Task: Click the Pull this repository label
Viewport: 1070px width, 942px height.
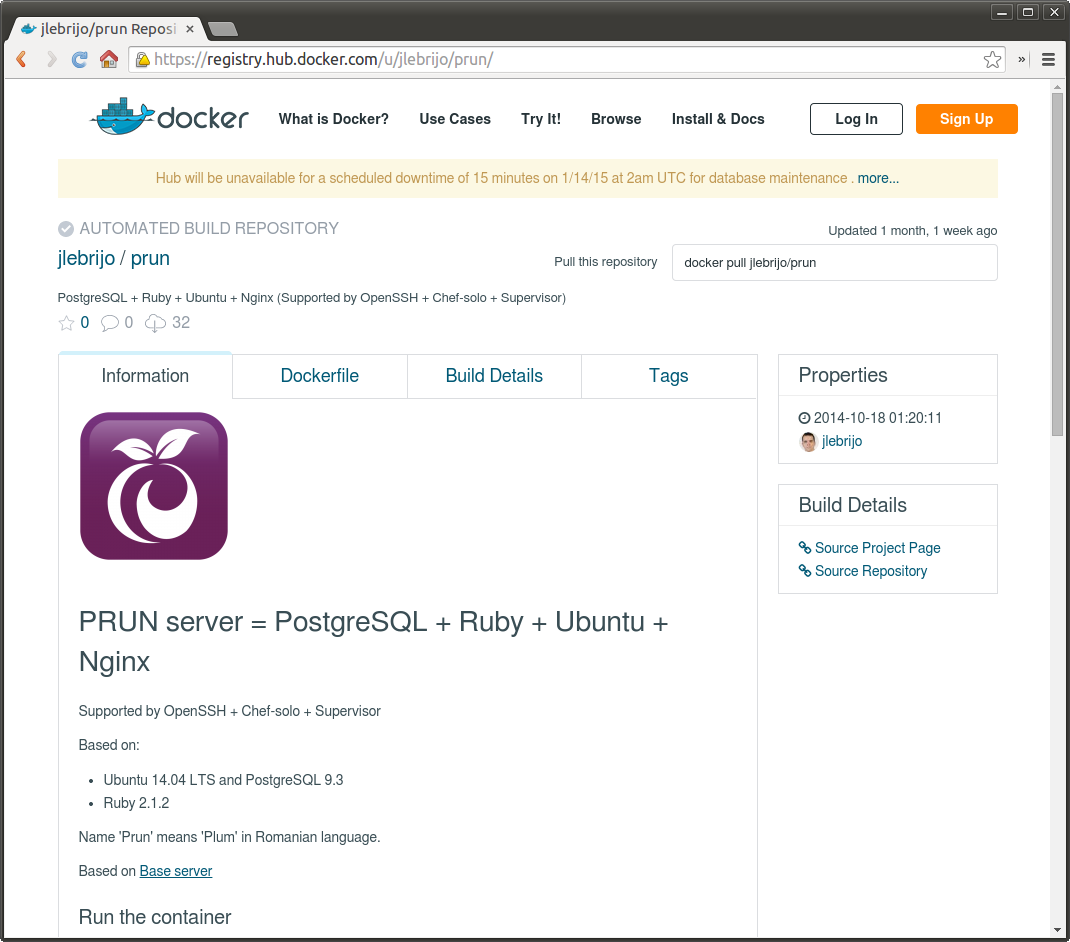Action: (x=605, y=262)
